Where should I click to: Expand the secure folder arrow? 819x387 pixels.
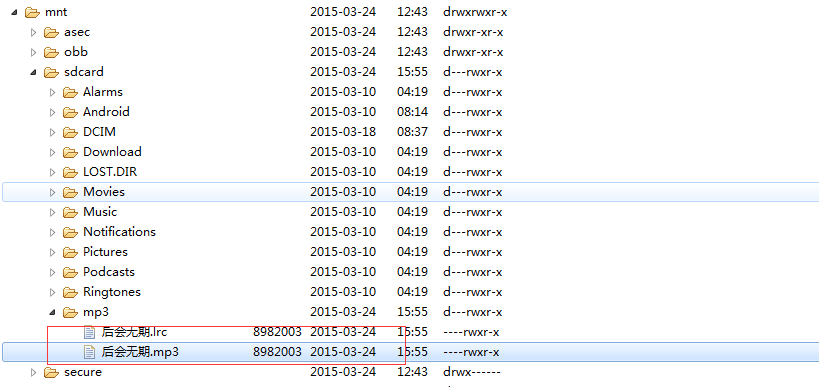tap(33, 372)
